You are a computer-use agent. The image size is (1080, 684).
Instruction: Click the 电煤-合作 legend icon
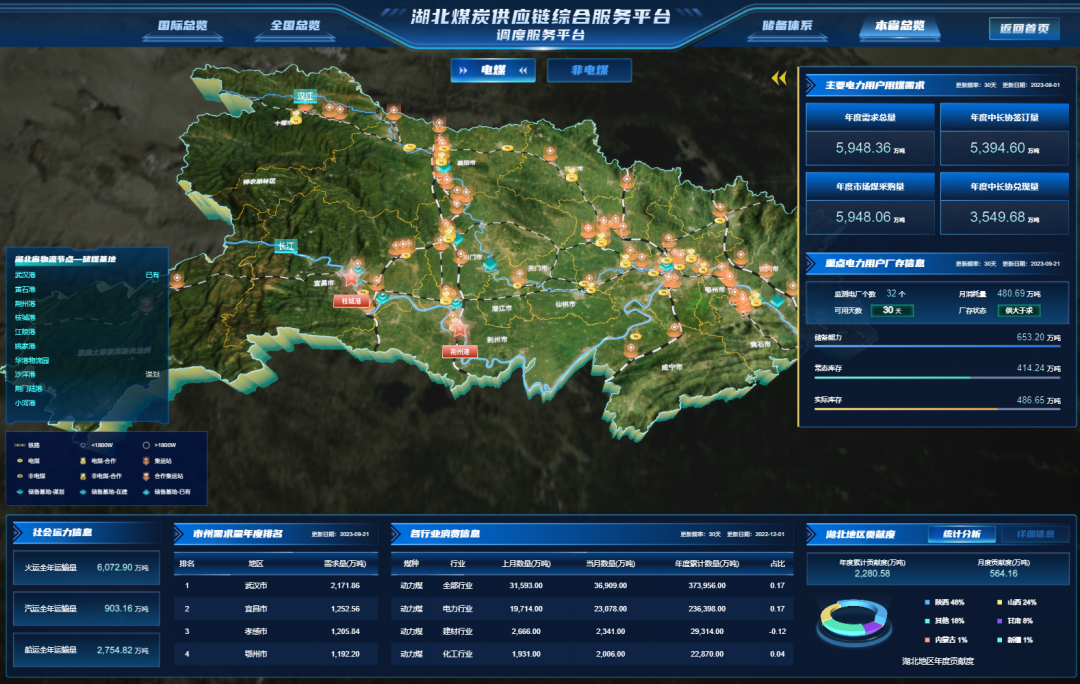click(83, 460)
